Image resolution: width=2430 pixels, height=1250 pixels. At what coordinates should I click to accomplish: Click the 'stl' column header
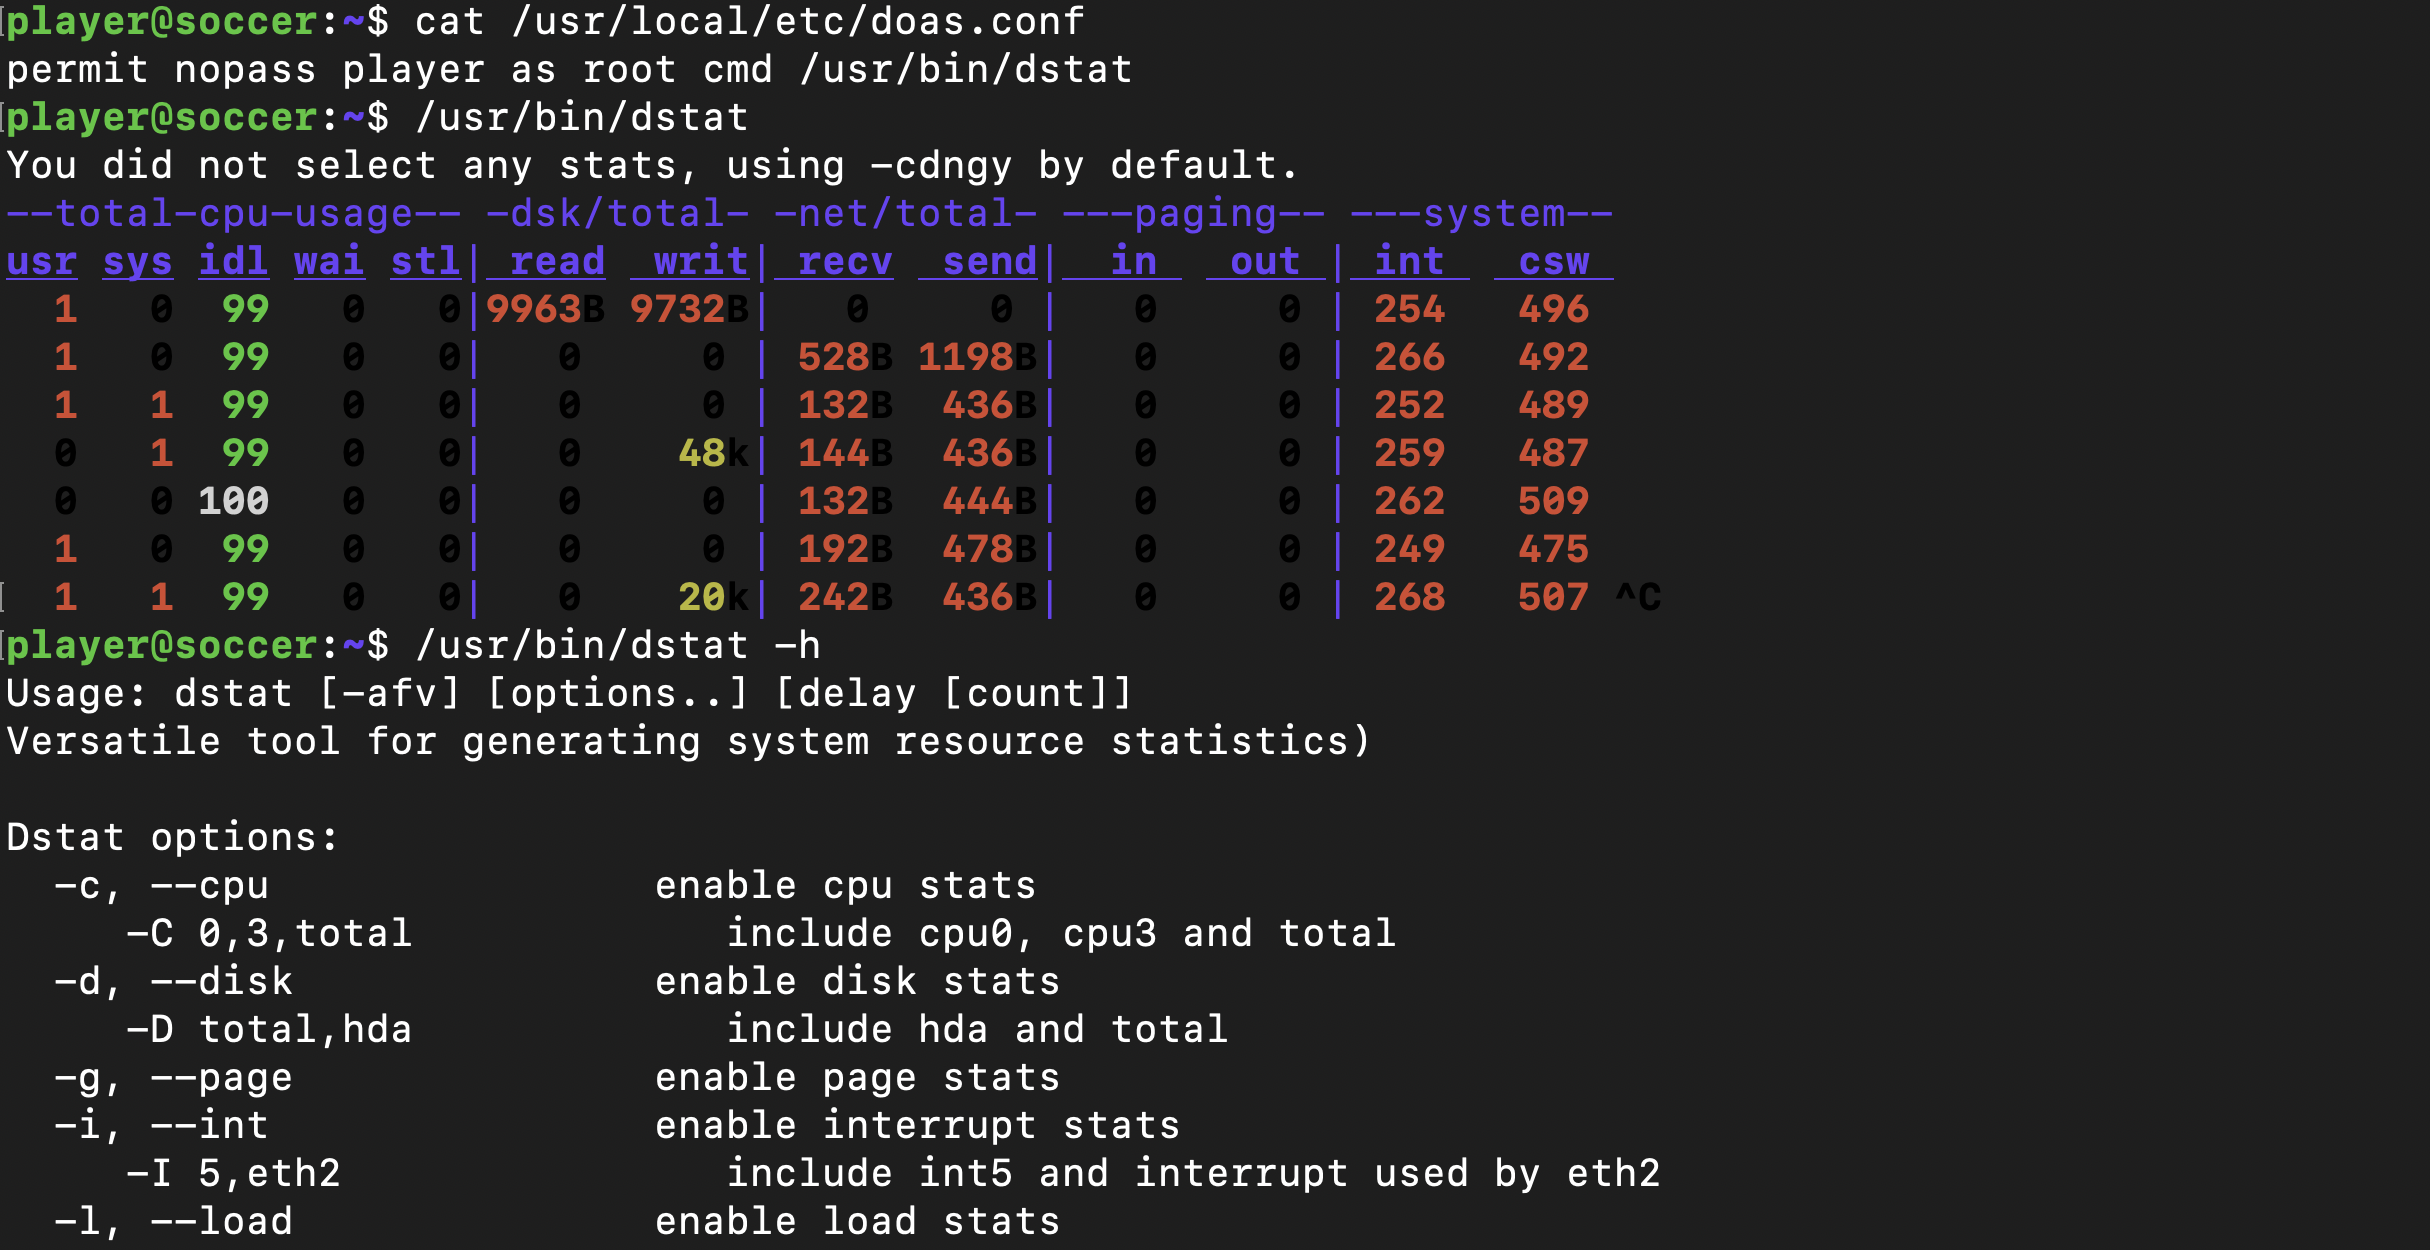pyautogui.click(x=426, y=261)
